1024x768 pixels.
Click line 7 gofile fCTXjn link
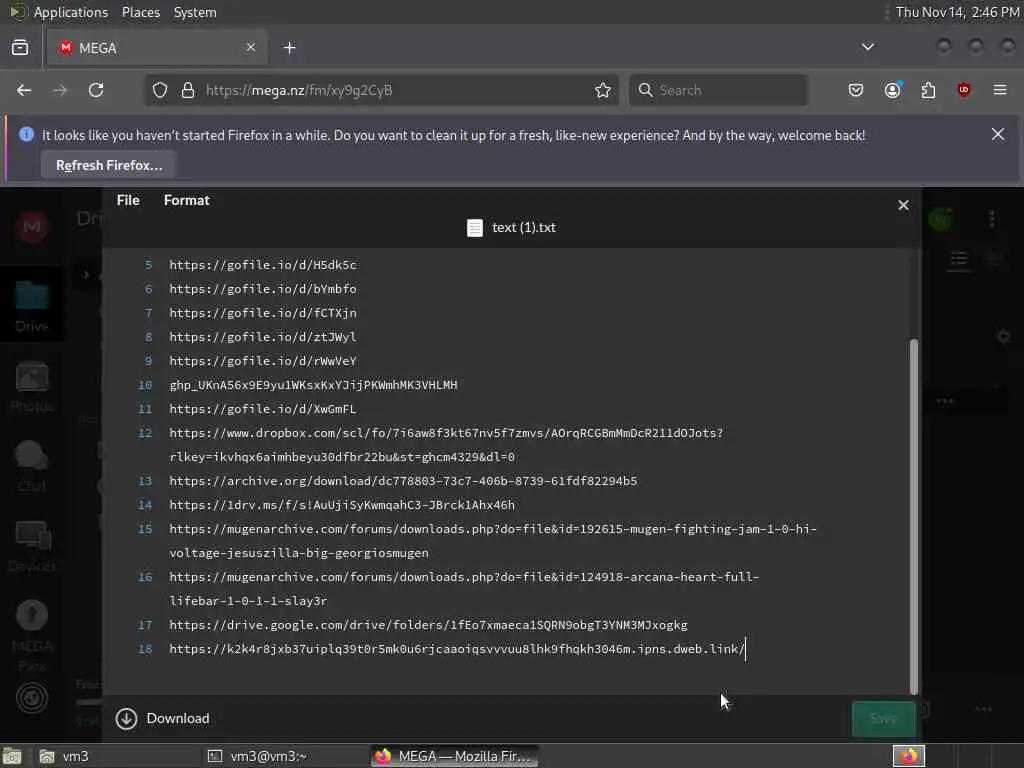click(x=263, y=313)
